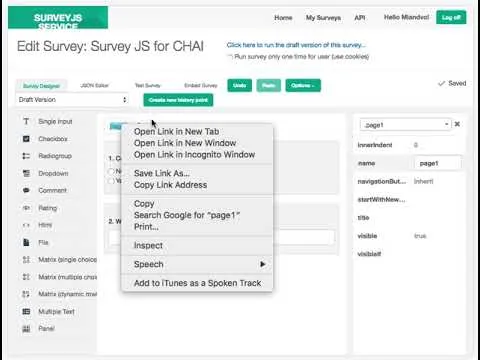480x360 pixels.
Task: Select Save Link As... menu entry
Action: point(162,173)
